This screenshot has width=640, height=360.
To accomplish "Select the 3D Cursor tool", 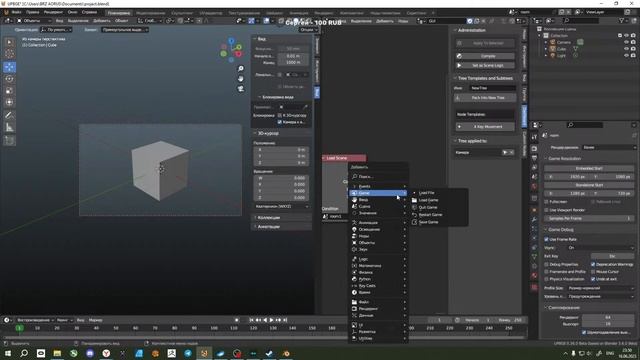I will 9,54.
